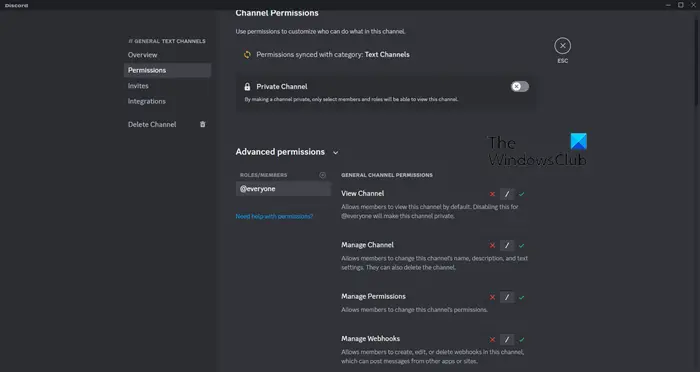This screenshot has height=372, width=700.
Task: Click the Advanced permissions heading
Action: (280, 152)
